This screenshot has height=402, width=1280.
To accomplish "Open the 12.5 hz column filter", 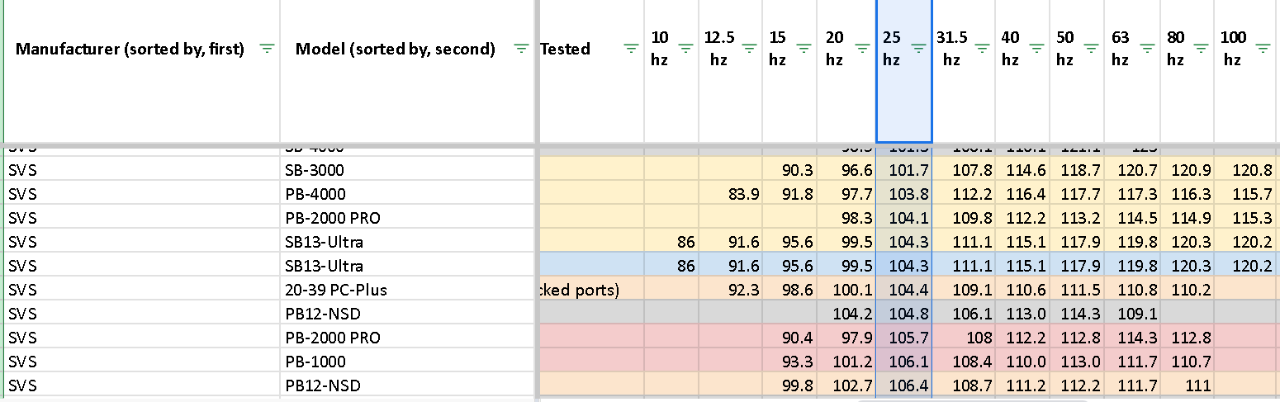I will [749, 48].
